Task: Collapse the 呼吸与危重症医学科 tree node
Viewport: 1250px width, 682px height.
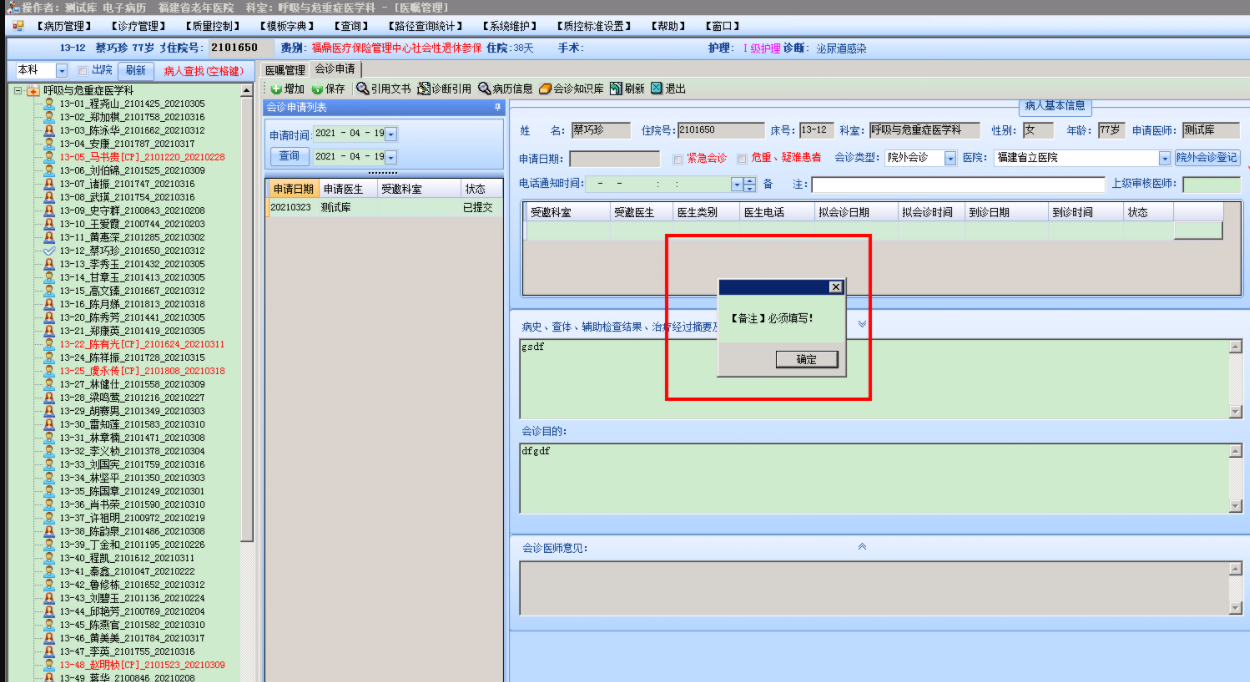Action: 18,91
